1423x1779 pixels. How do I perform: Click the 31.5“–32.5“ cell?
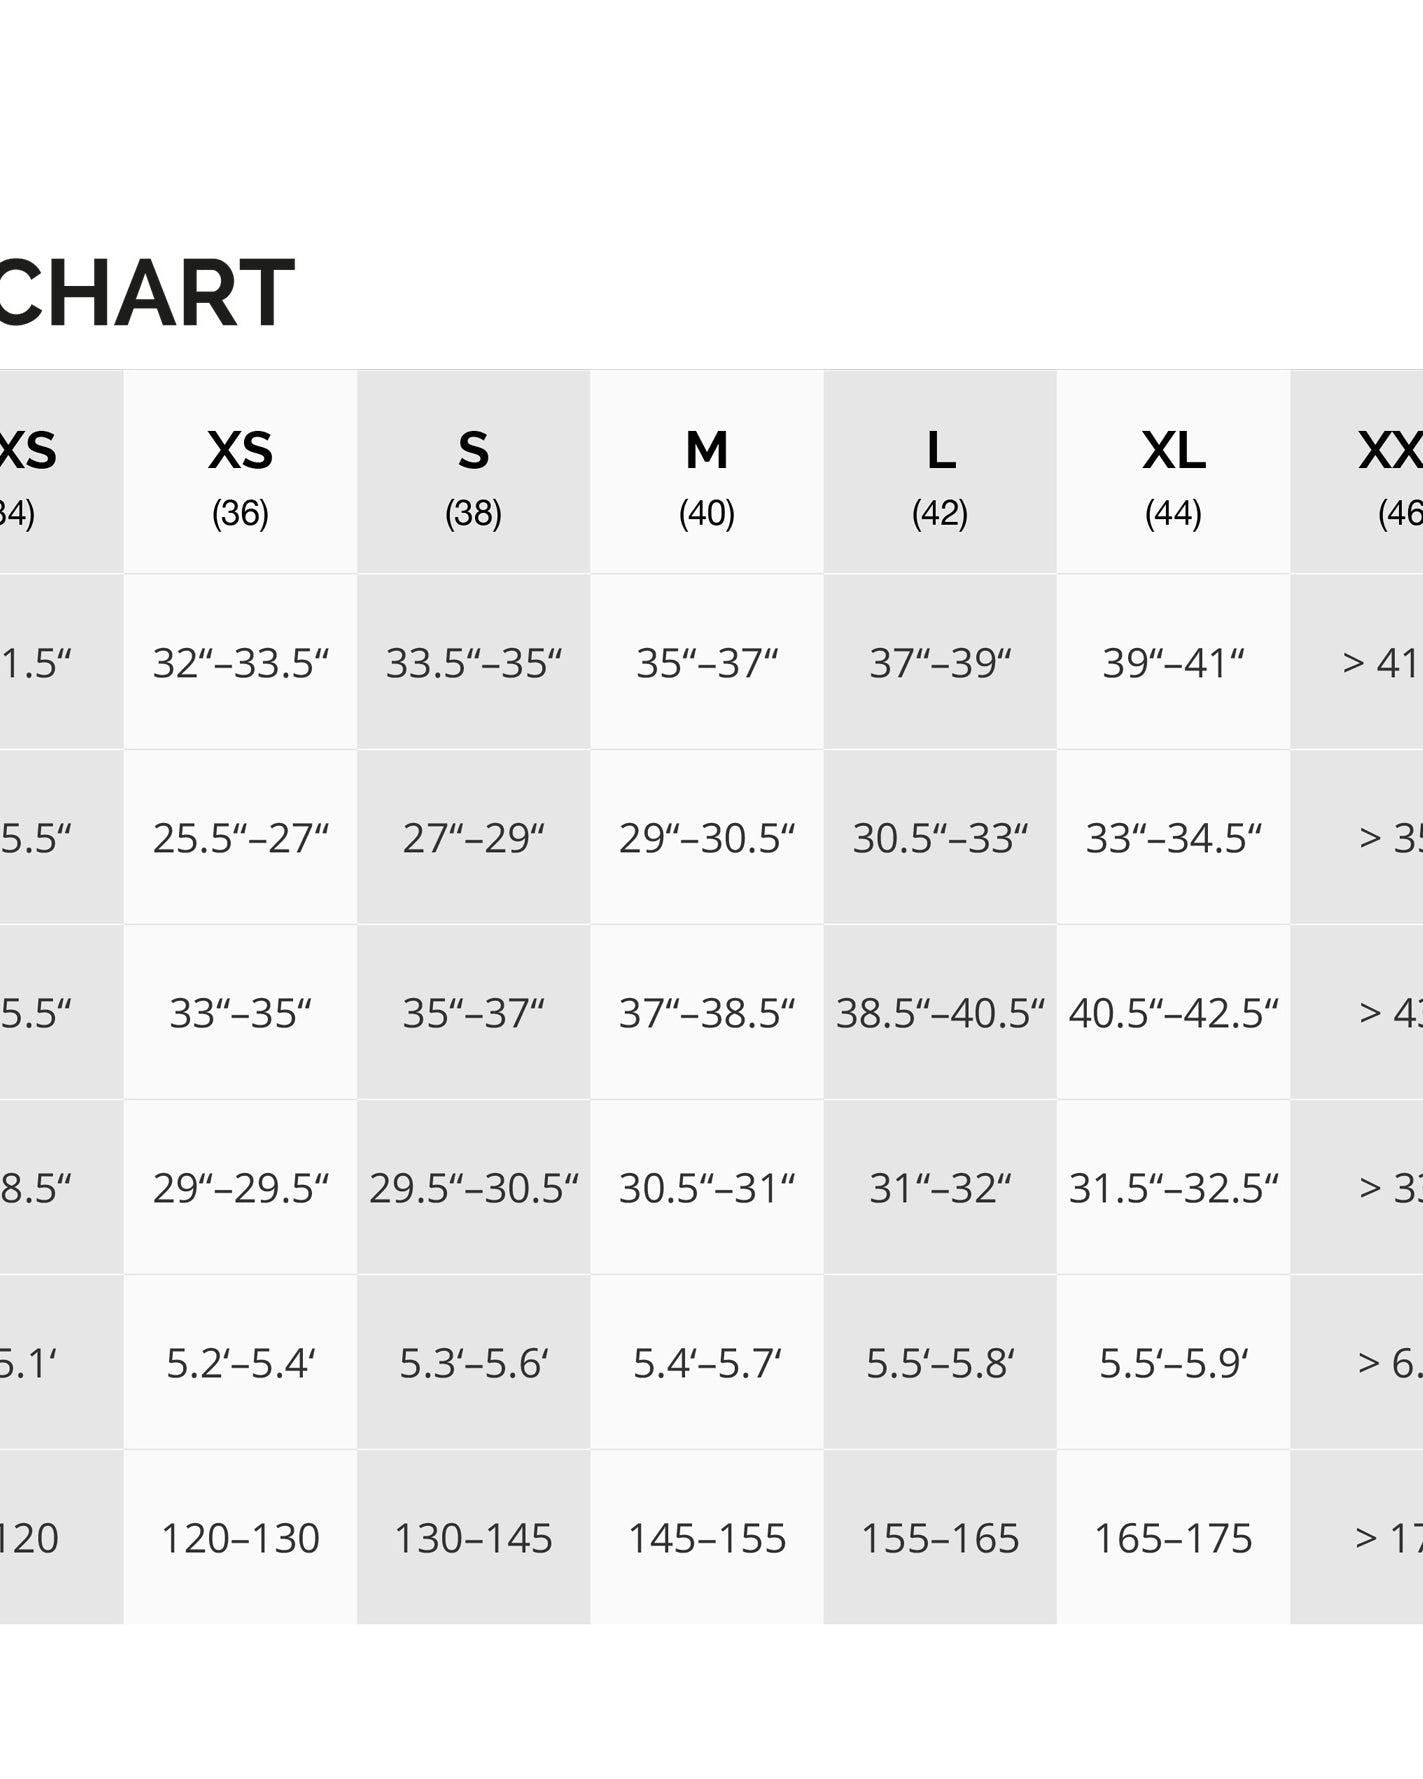1173,1188
